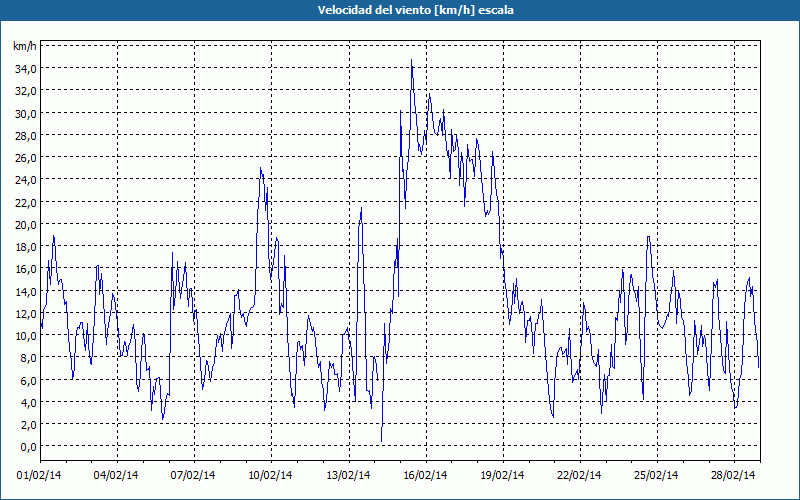
Task: Click the 10/02/14 date label
Action: pyautogui.click(x=270, y=475)
